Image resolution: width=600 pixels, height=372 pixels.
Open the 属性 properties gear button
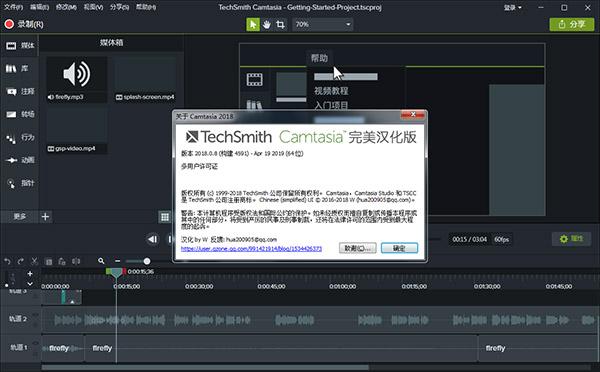pyautogui.click(x=571, y=239)
